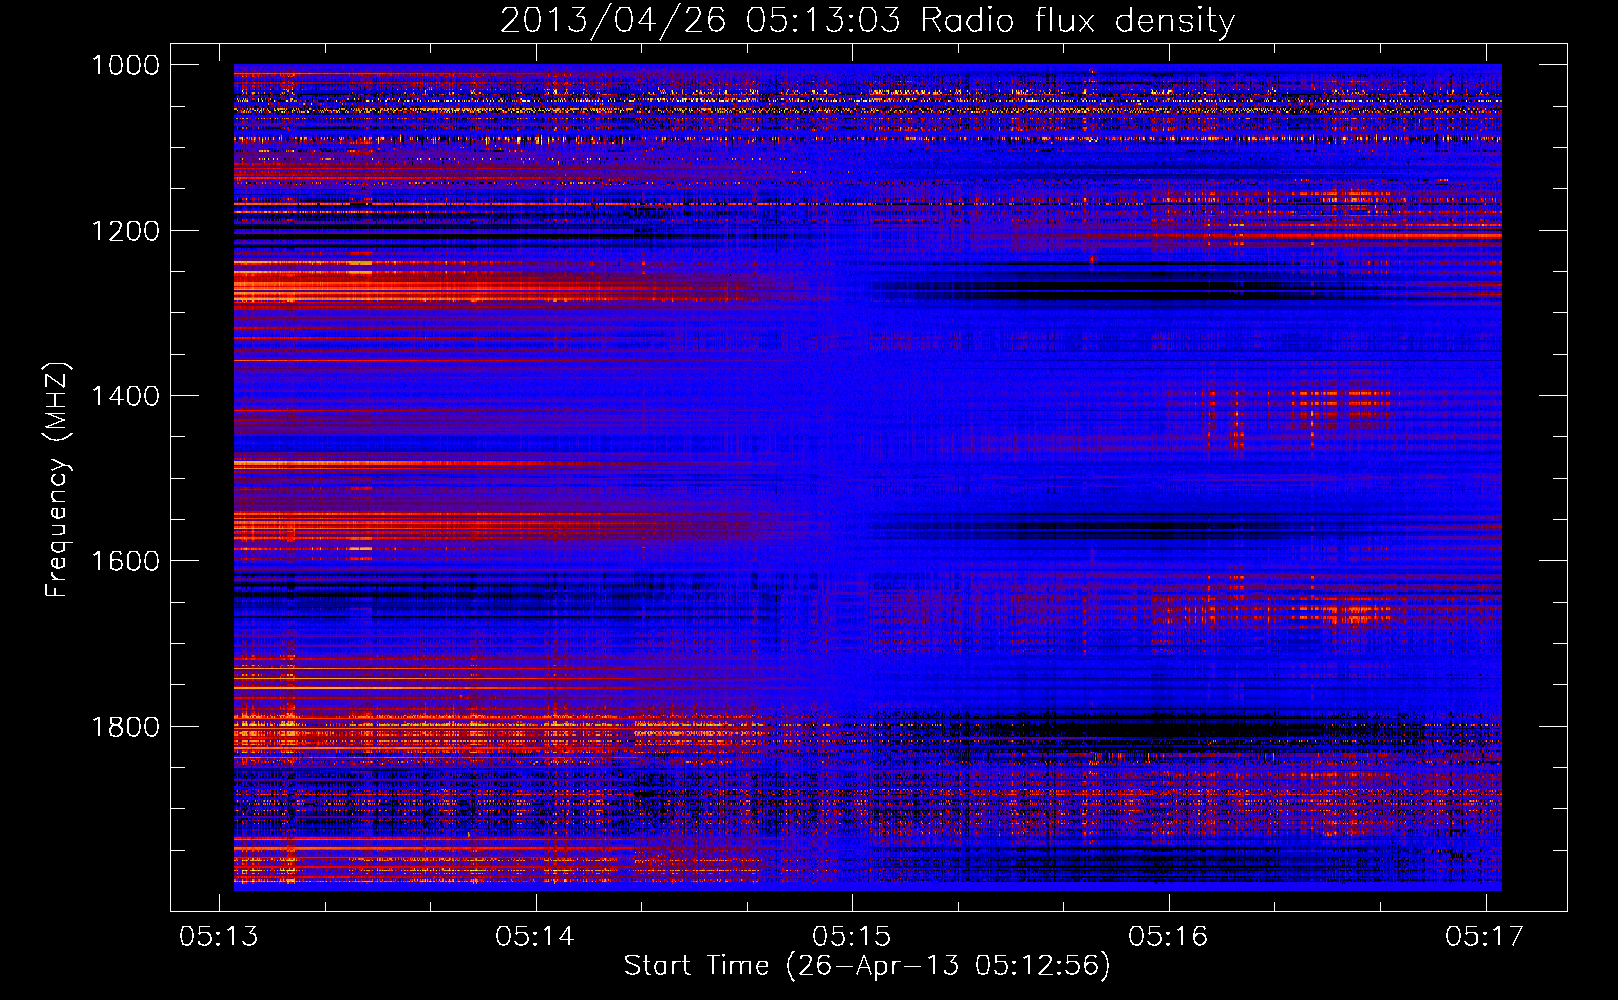Select the 1000 frequency tick label
This screenshot has width=1618, height=1000.
point(125,65)
